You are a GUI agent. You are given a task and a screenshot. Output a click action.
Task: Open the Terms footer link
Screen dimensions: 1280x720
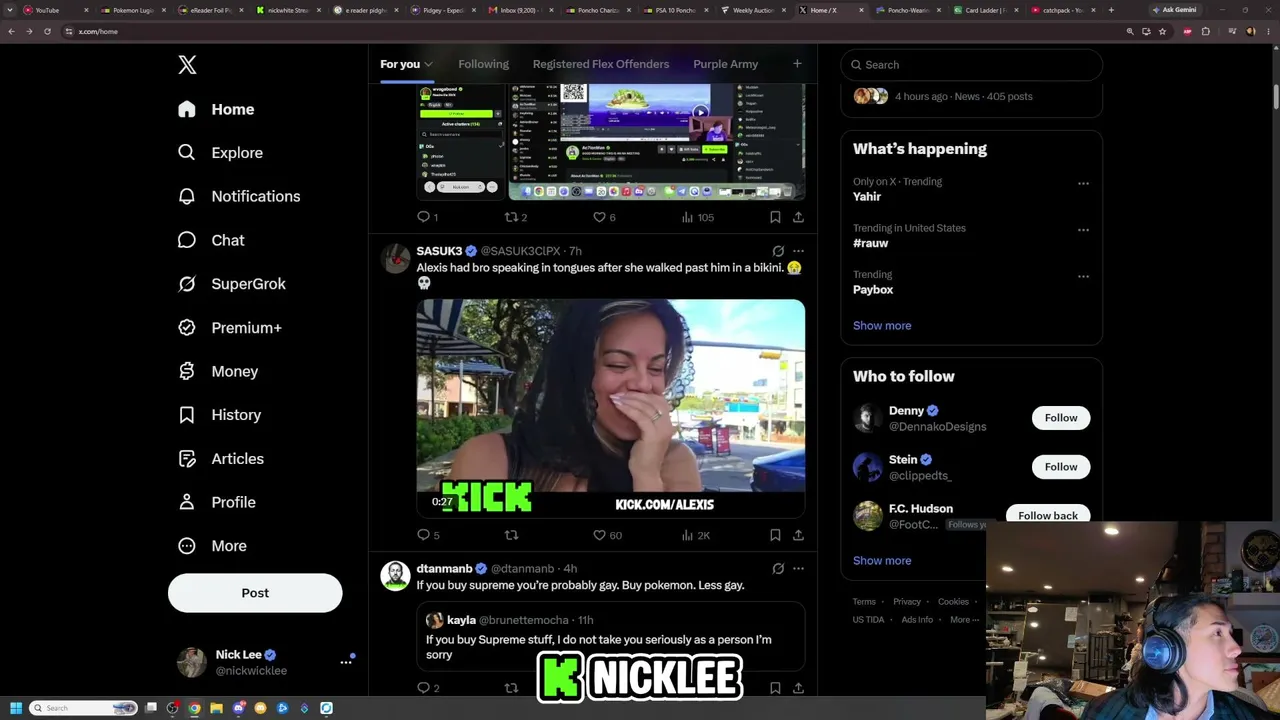pos(864,602)
